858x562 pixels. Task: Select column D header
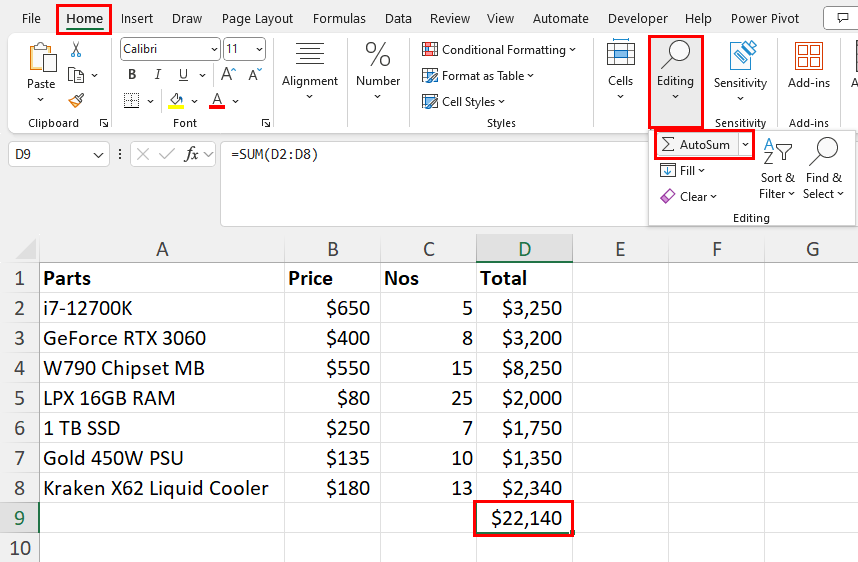pos(524,249)
